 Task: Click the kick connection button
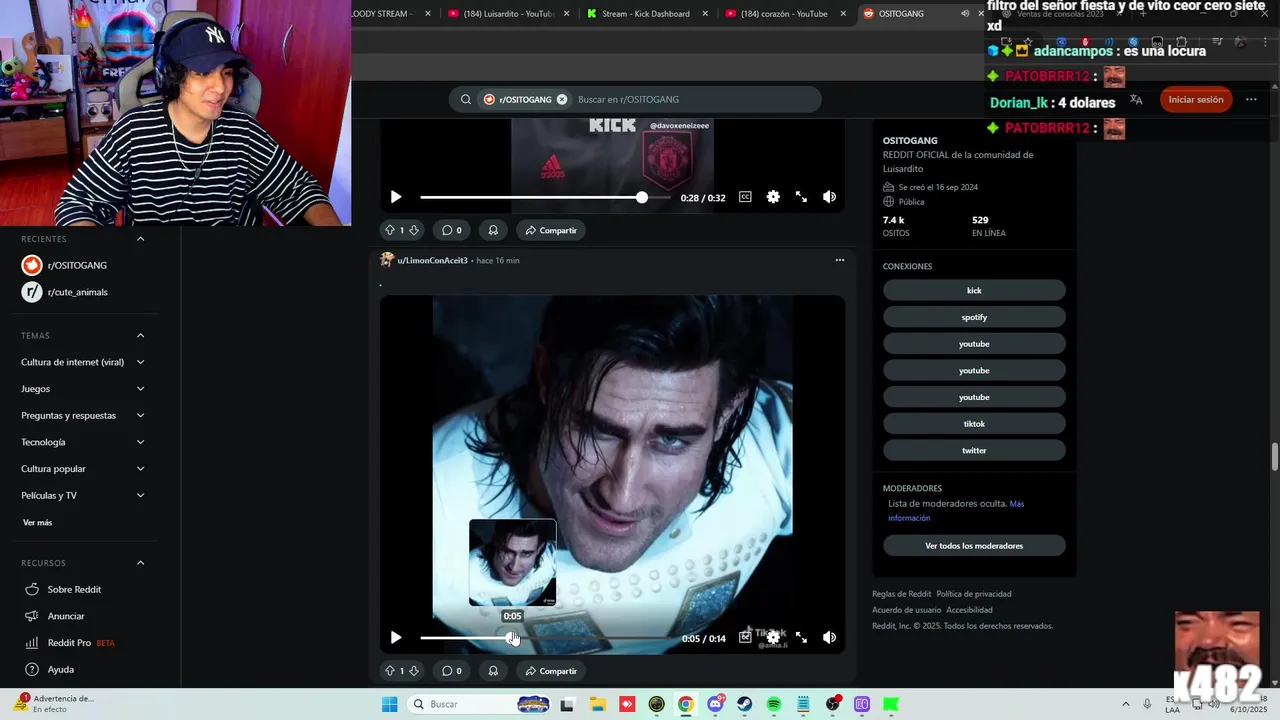tap(974, 290)
